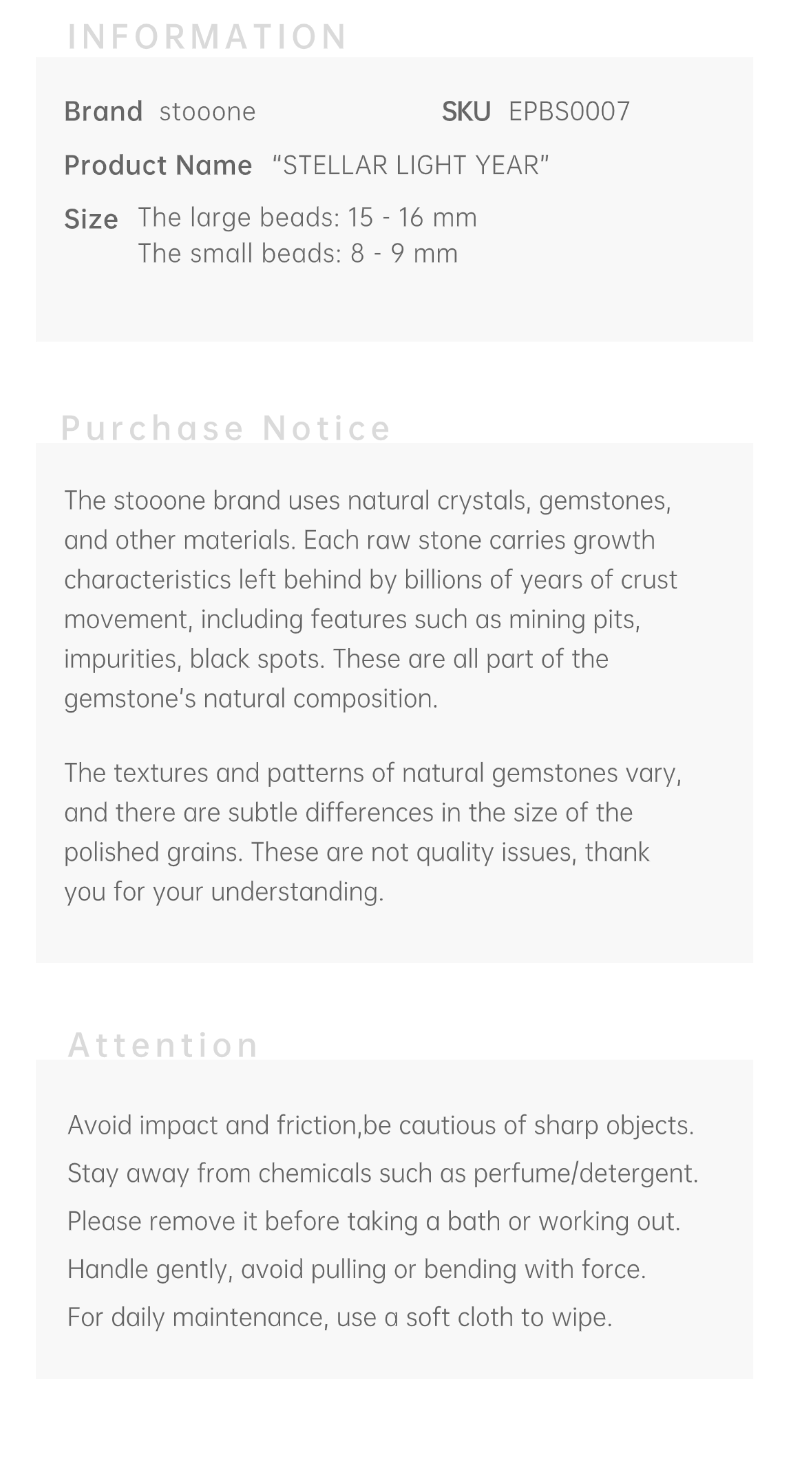Click the large beads 15 - 16 mm line
Viewport: 790px width, 1480px height.
pos(307,218)
